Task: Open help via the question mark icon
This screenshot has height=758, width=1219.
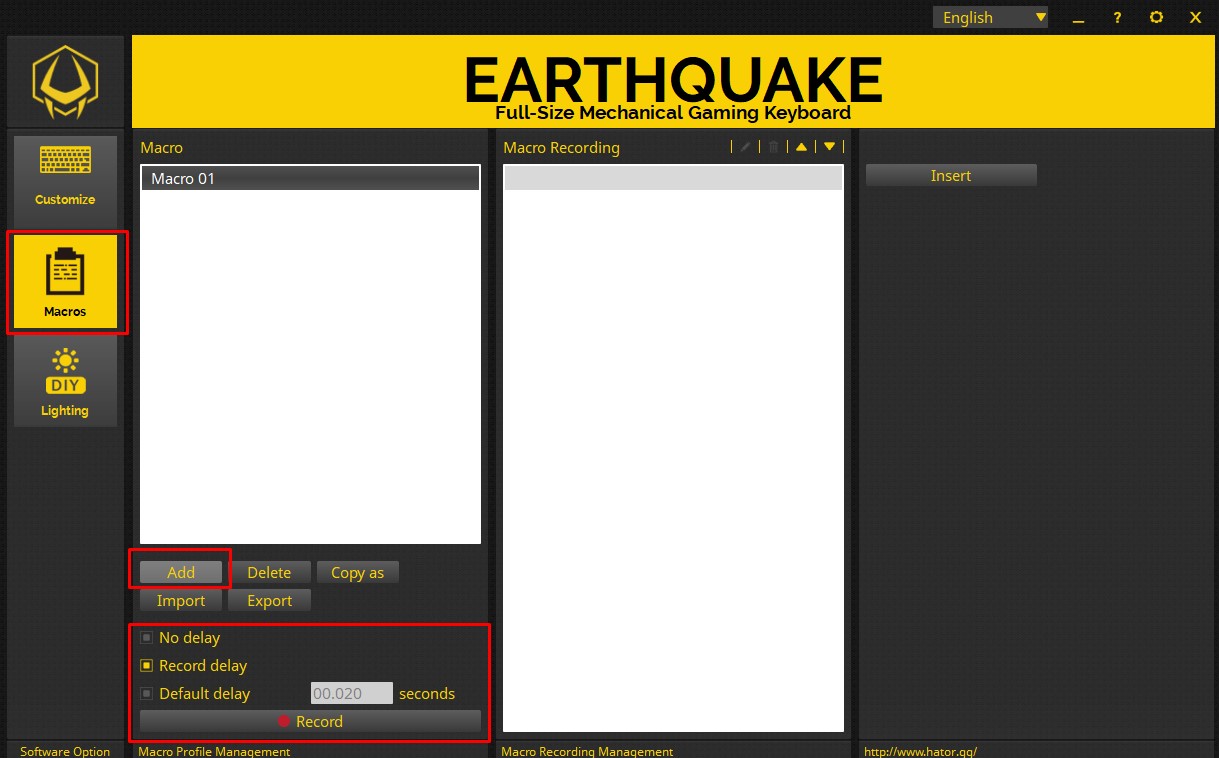Action: 1117,18
